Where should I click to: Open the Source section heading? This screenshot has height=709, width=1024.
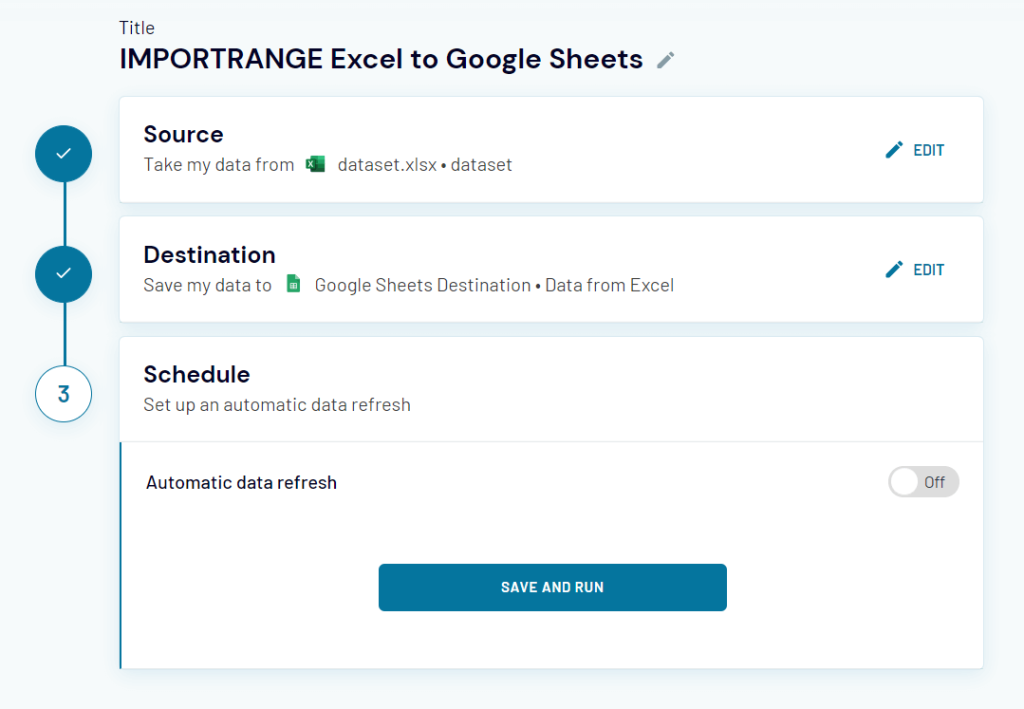184,134
